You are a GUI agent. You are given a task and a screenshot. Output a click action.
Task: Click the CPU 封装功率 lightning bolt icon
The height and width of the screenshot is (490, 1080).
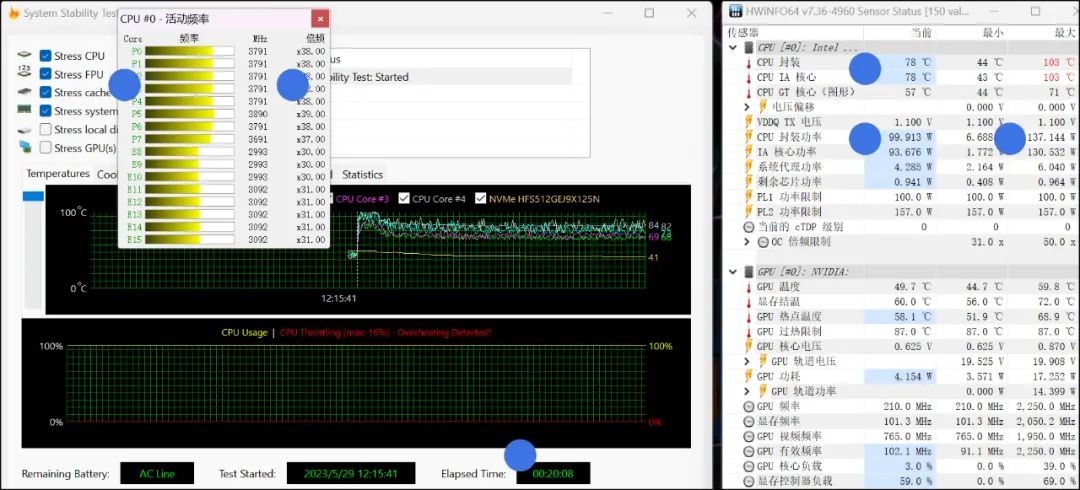pyautogui.click(x=747, y=137)
